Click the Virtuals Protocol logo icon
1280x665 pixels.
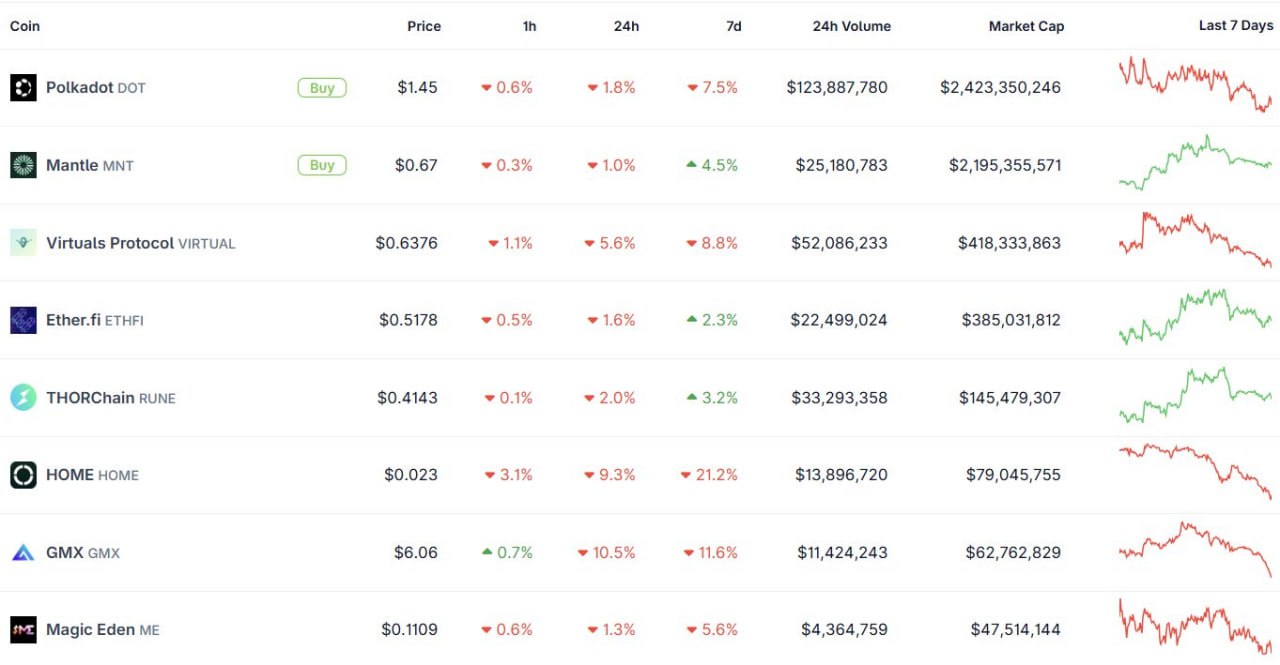[23, 243]
